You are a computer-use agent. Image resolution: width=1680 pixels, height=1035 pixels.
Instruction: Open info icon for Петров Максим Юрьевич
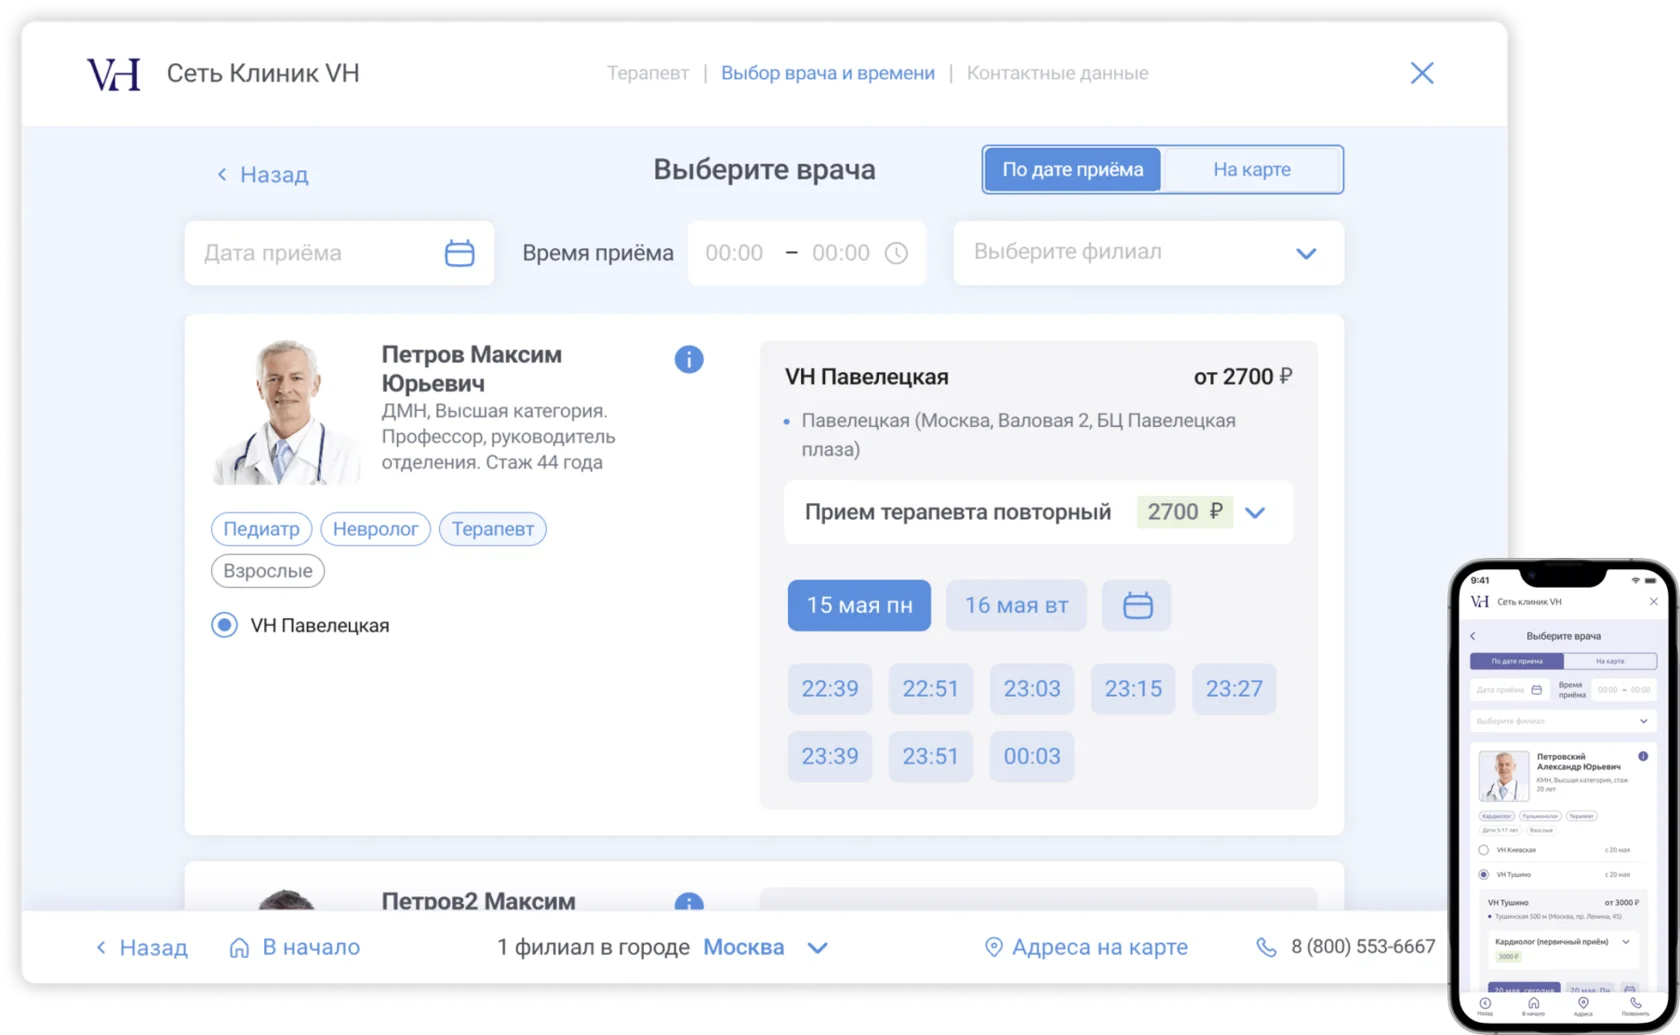[x=688, y=359]
